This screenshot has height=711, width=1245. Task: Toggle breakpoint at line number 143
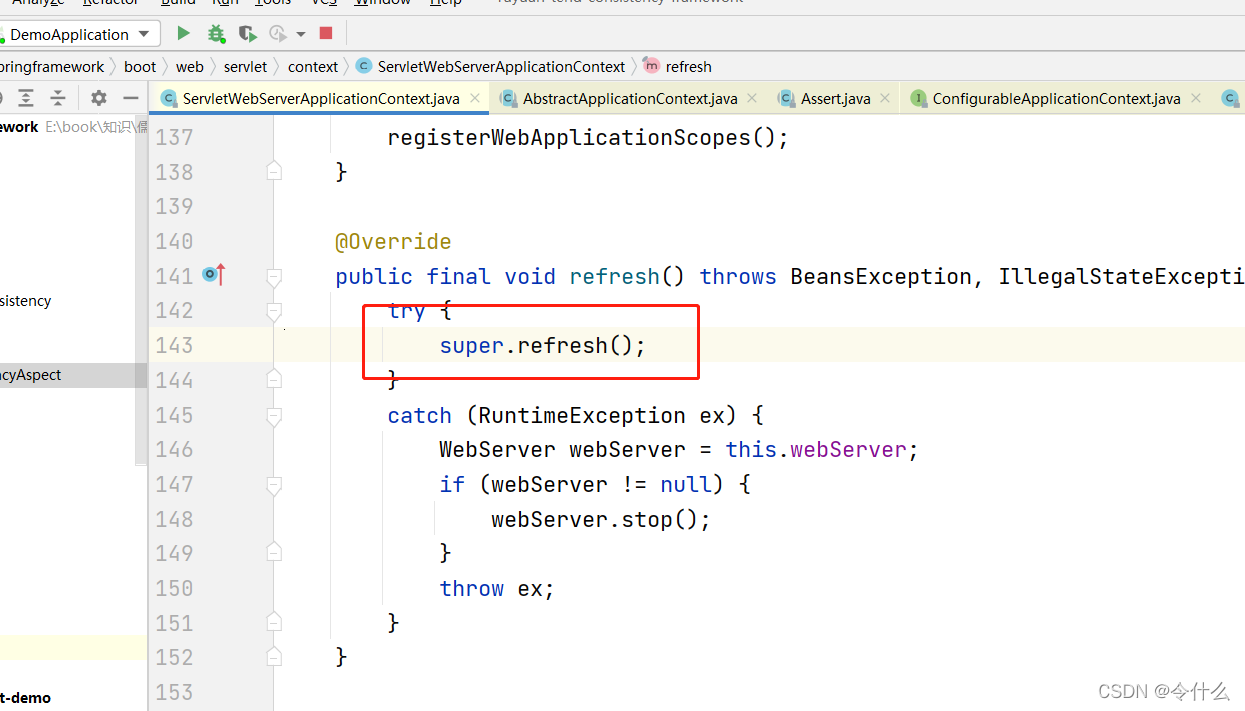tap(174, 345)
